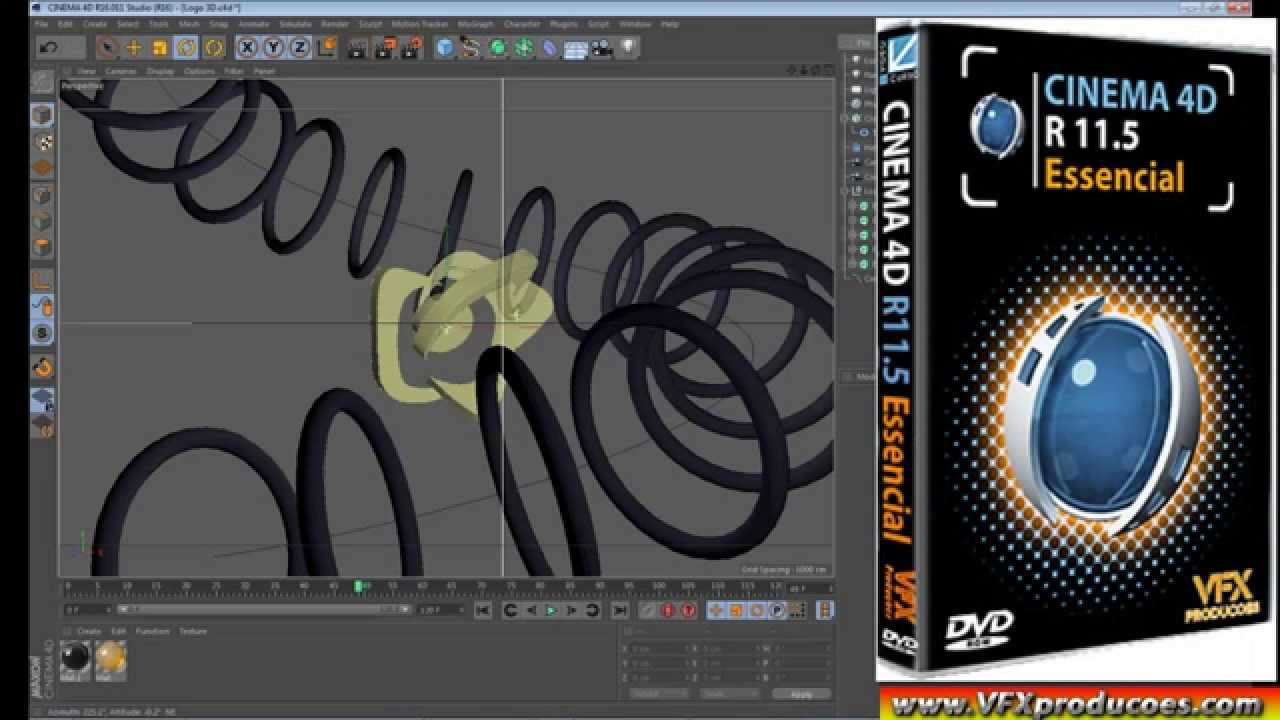This screenshot has width=1280, height=720.
Task: Open the Floor environment icon
Action: (575, 47)
